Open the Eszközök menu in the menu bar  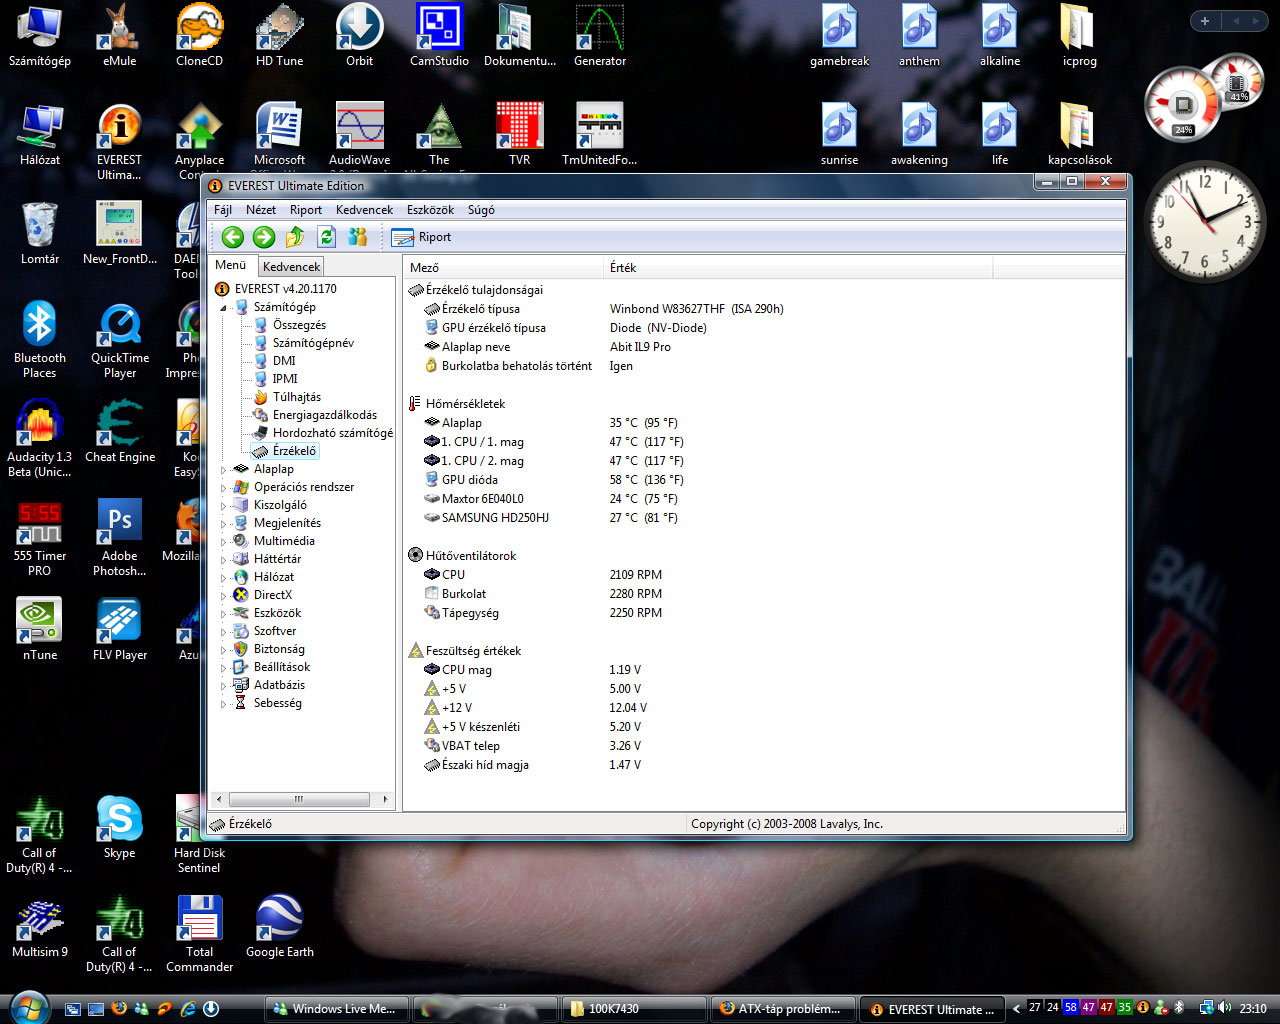pos(430,210)
